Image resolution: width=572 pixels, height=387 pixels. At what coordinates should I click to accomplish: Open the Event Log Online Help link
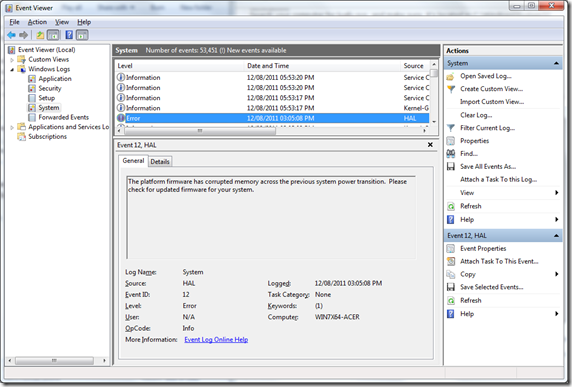click(216, 340)
